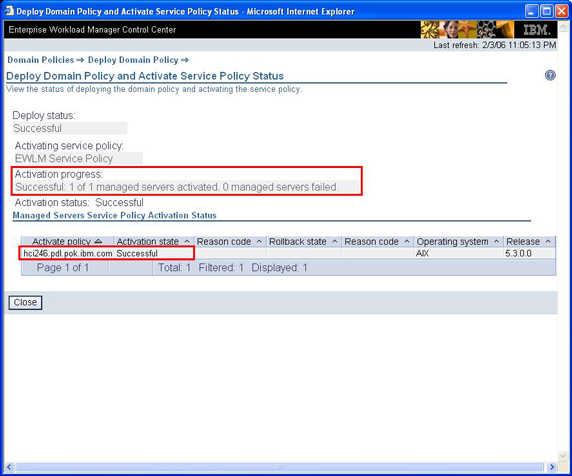572x476 pixels.
Task: Sort Operating system column arrow
Action: tap(496, 241)
